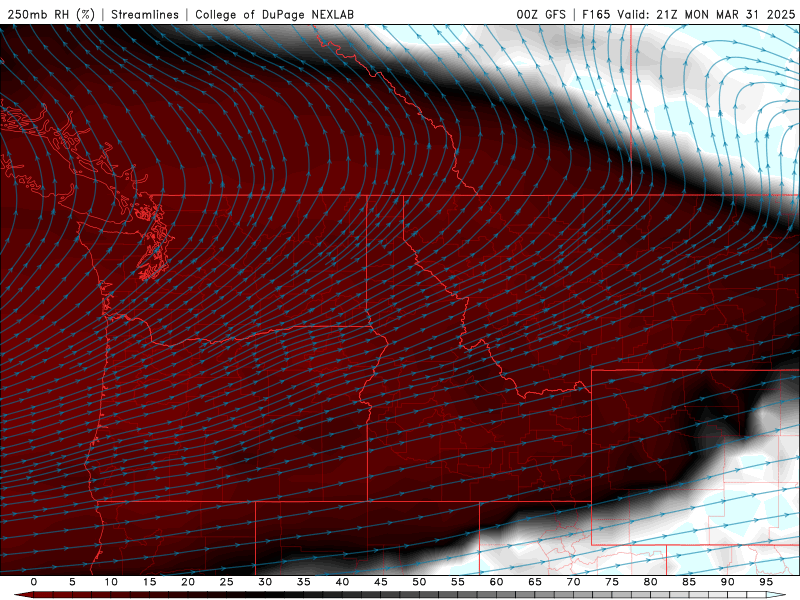Viewport: 800px width, 600px height.
Task: Click the "25" value on the color scale
Action: tap(227, 582)
